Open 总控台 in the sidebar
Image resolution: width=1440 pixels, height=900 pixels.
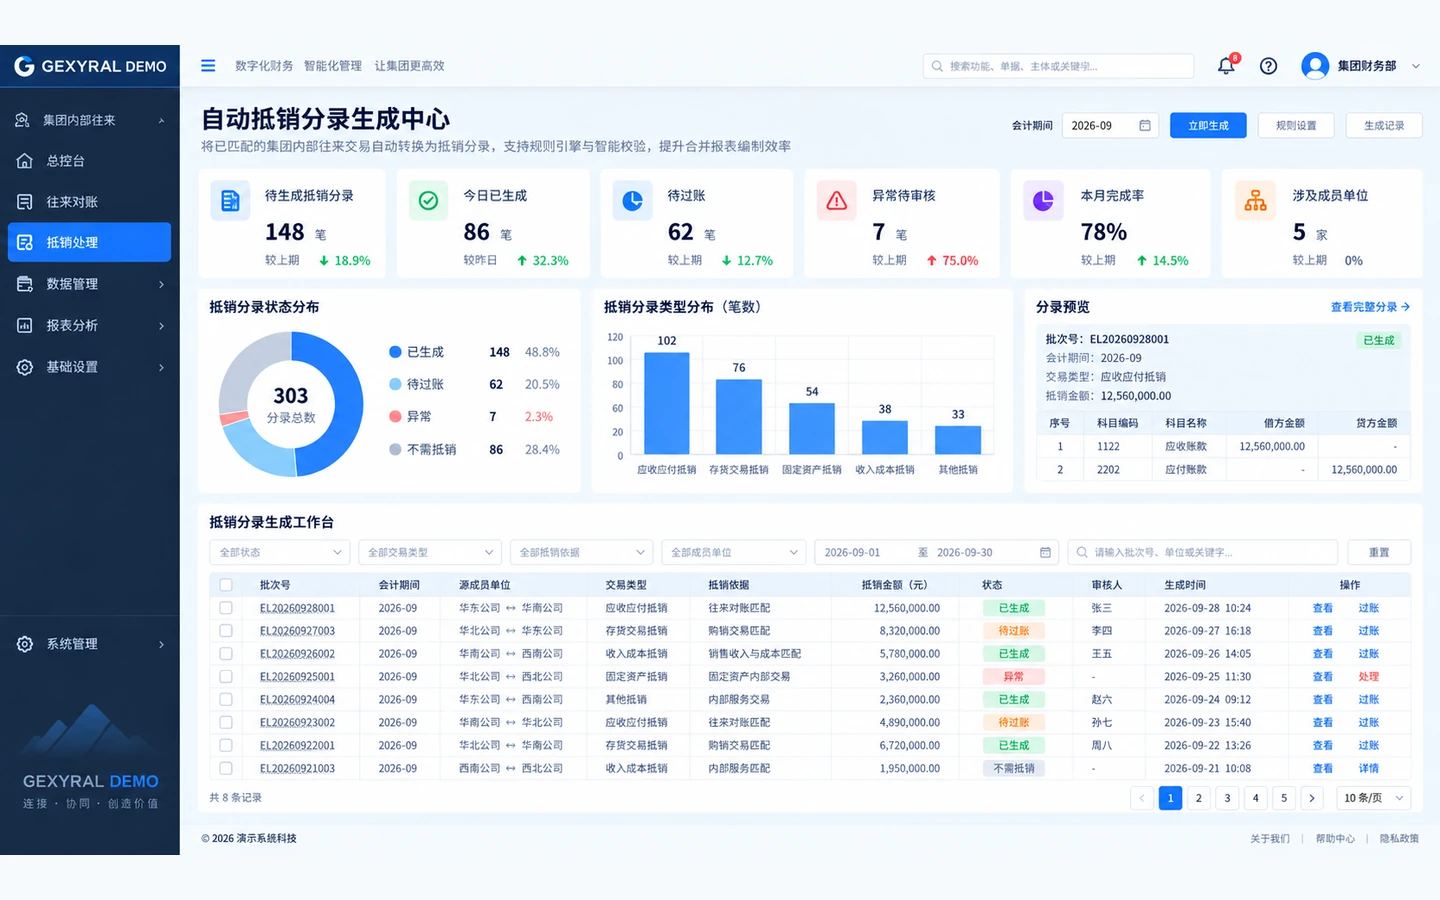pos(90,161)
